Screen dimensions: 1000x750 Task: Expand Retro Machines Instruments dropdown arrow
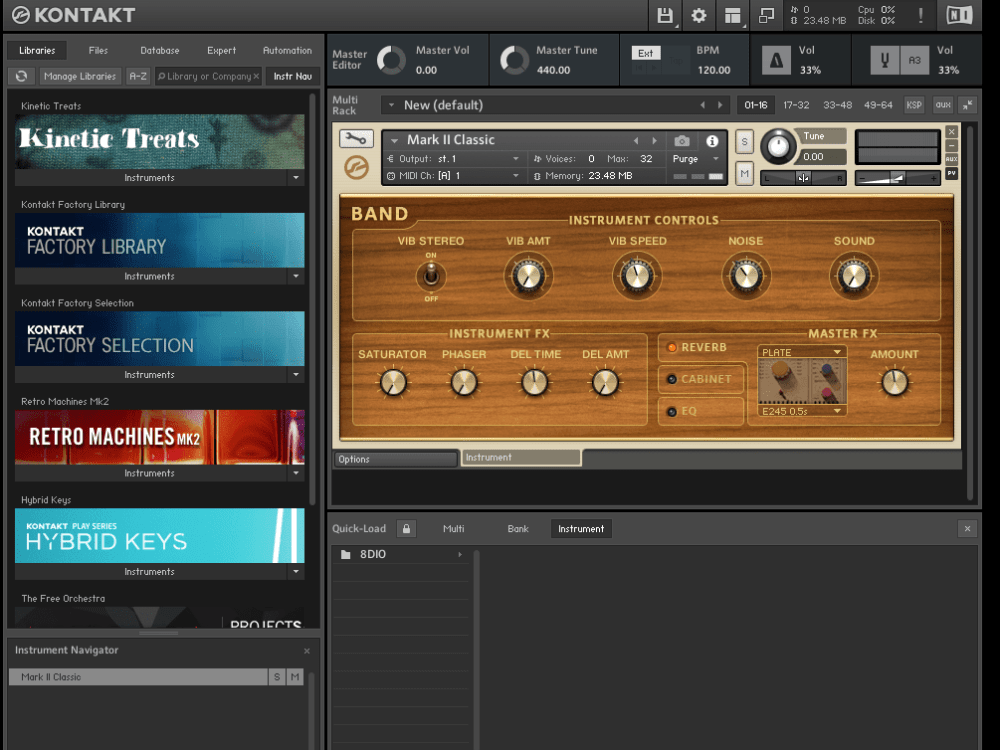click(296, 473)
